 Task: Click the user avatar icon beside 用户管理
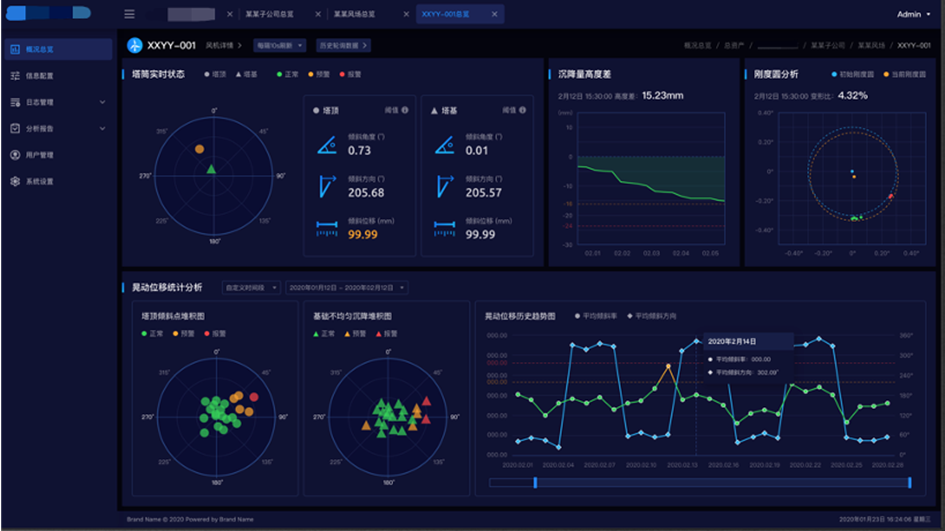[x=15, y=155]
